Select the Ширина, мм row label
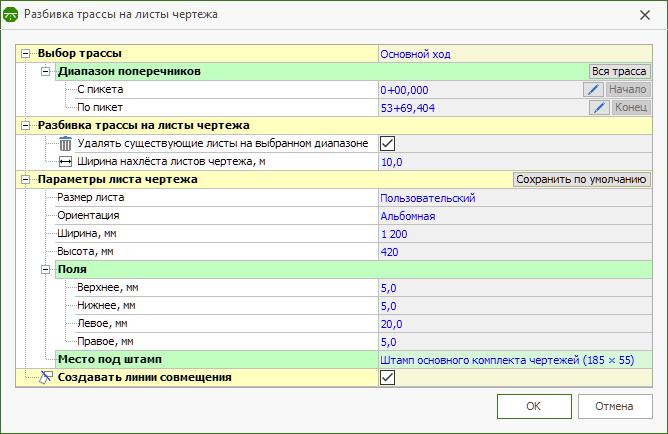This screenshot has height=434, width=668. [87, 233]
